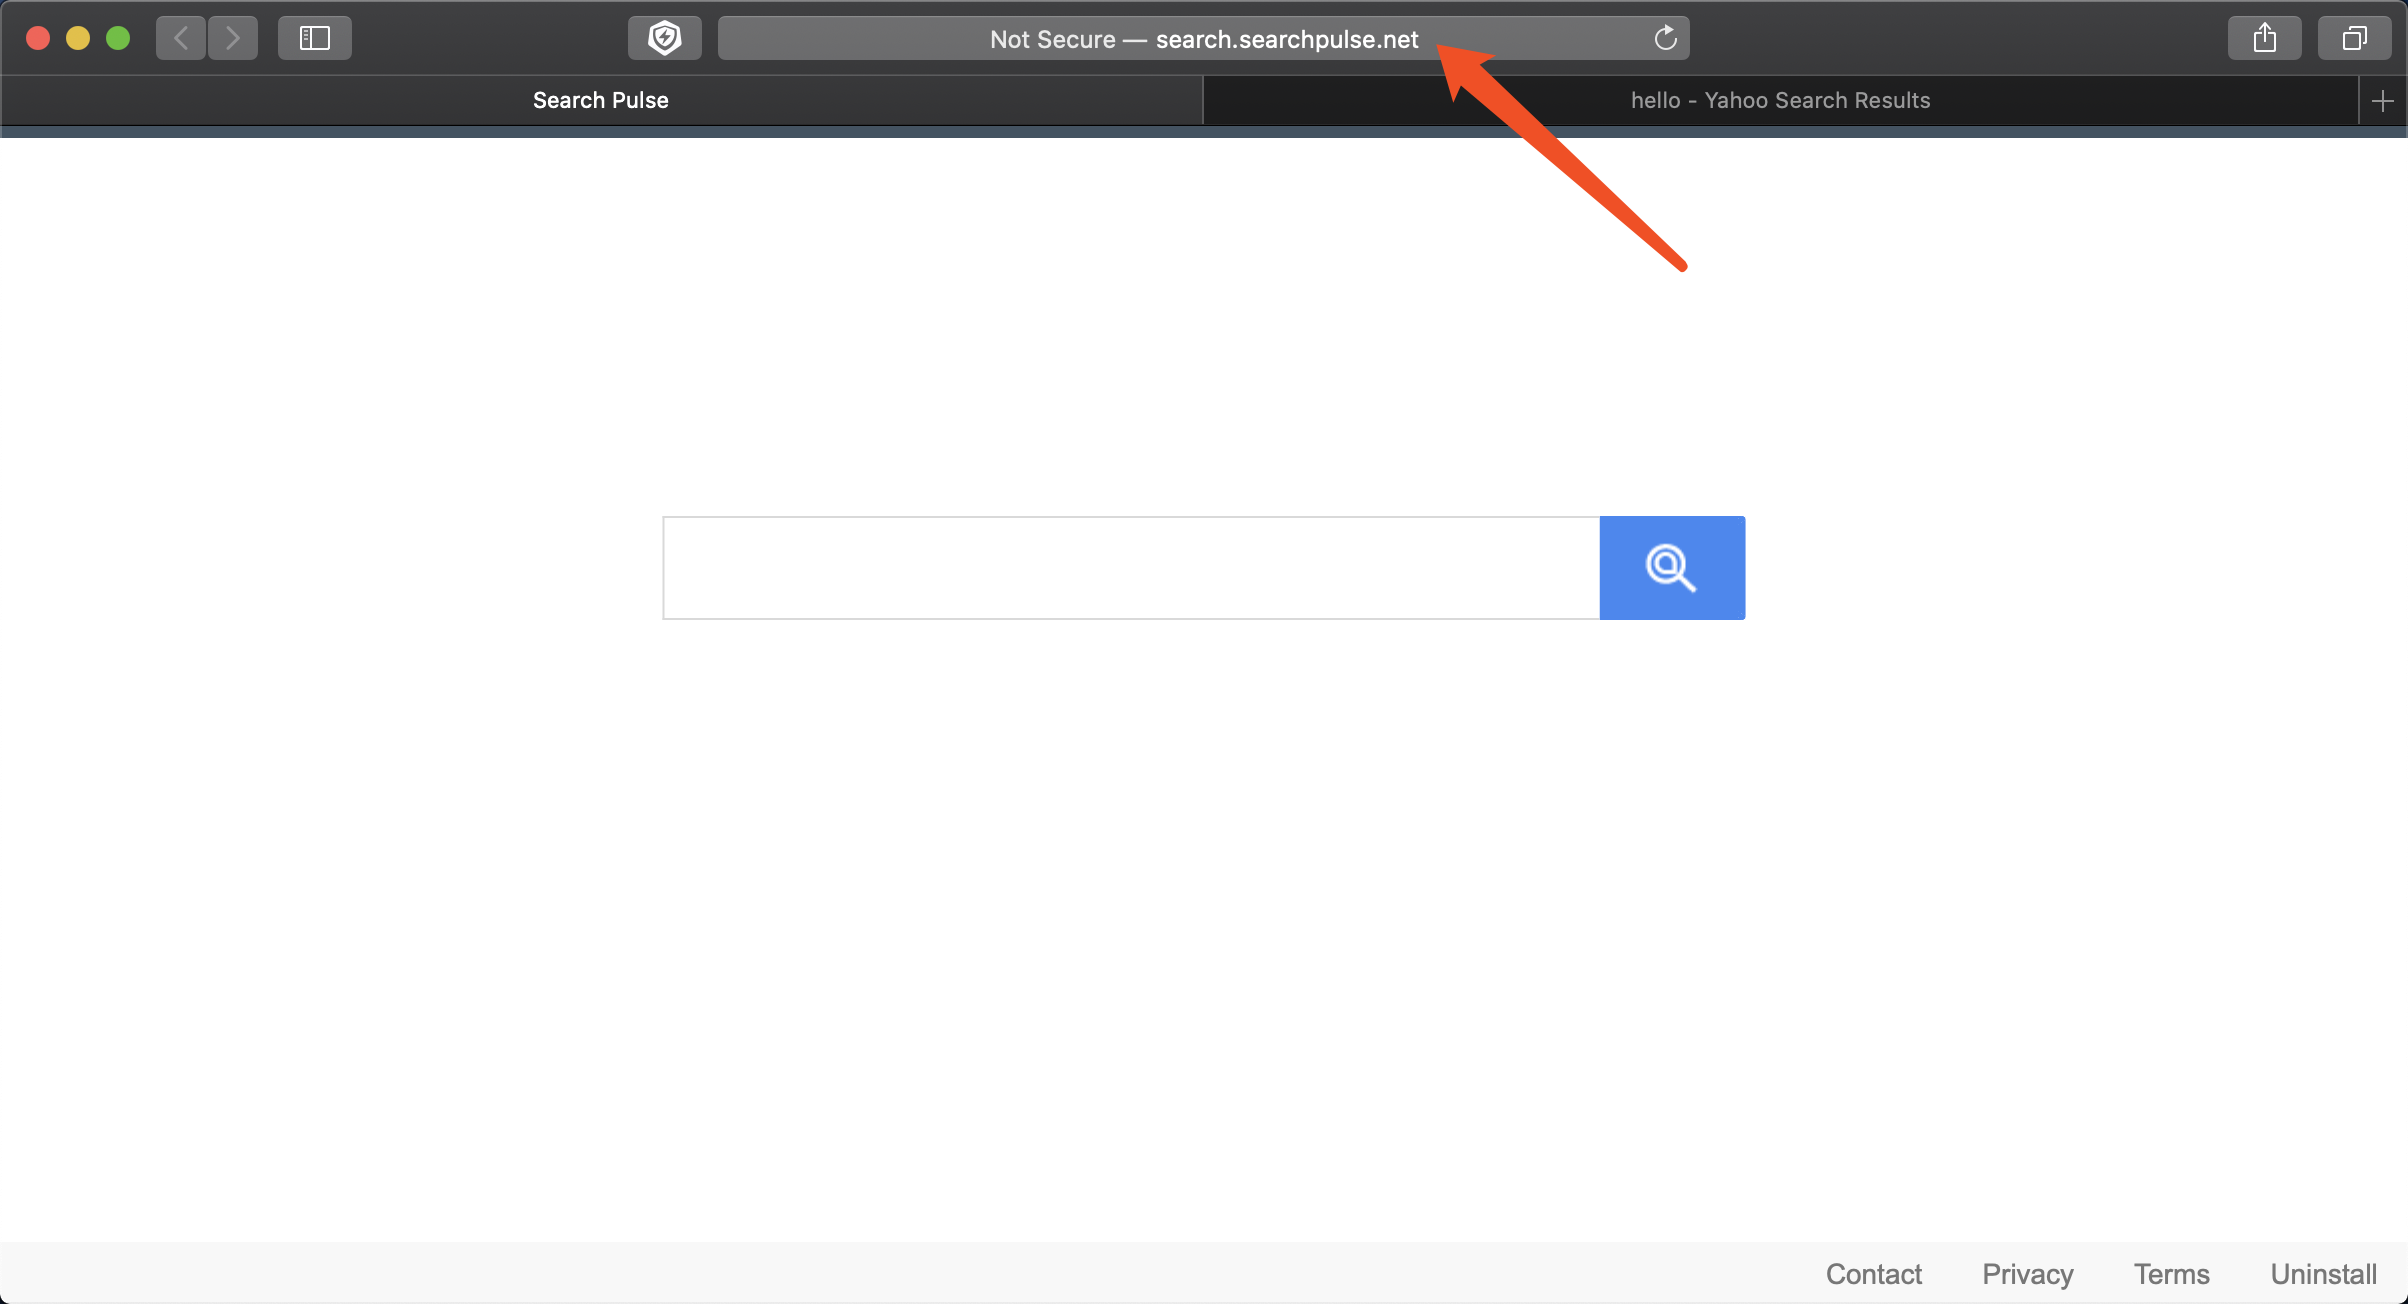Click the share/upload icon in toolbar
This screenshot has width=2408, height=1304.
tap(2265, 39)
